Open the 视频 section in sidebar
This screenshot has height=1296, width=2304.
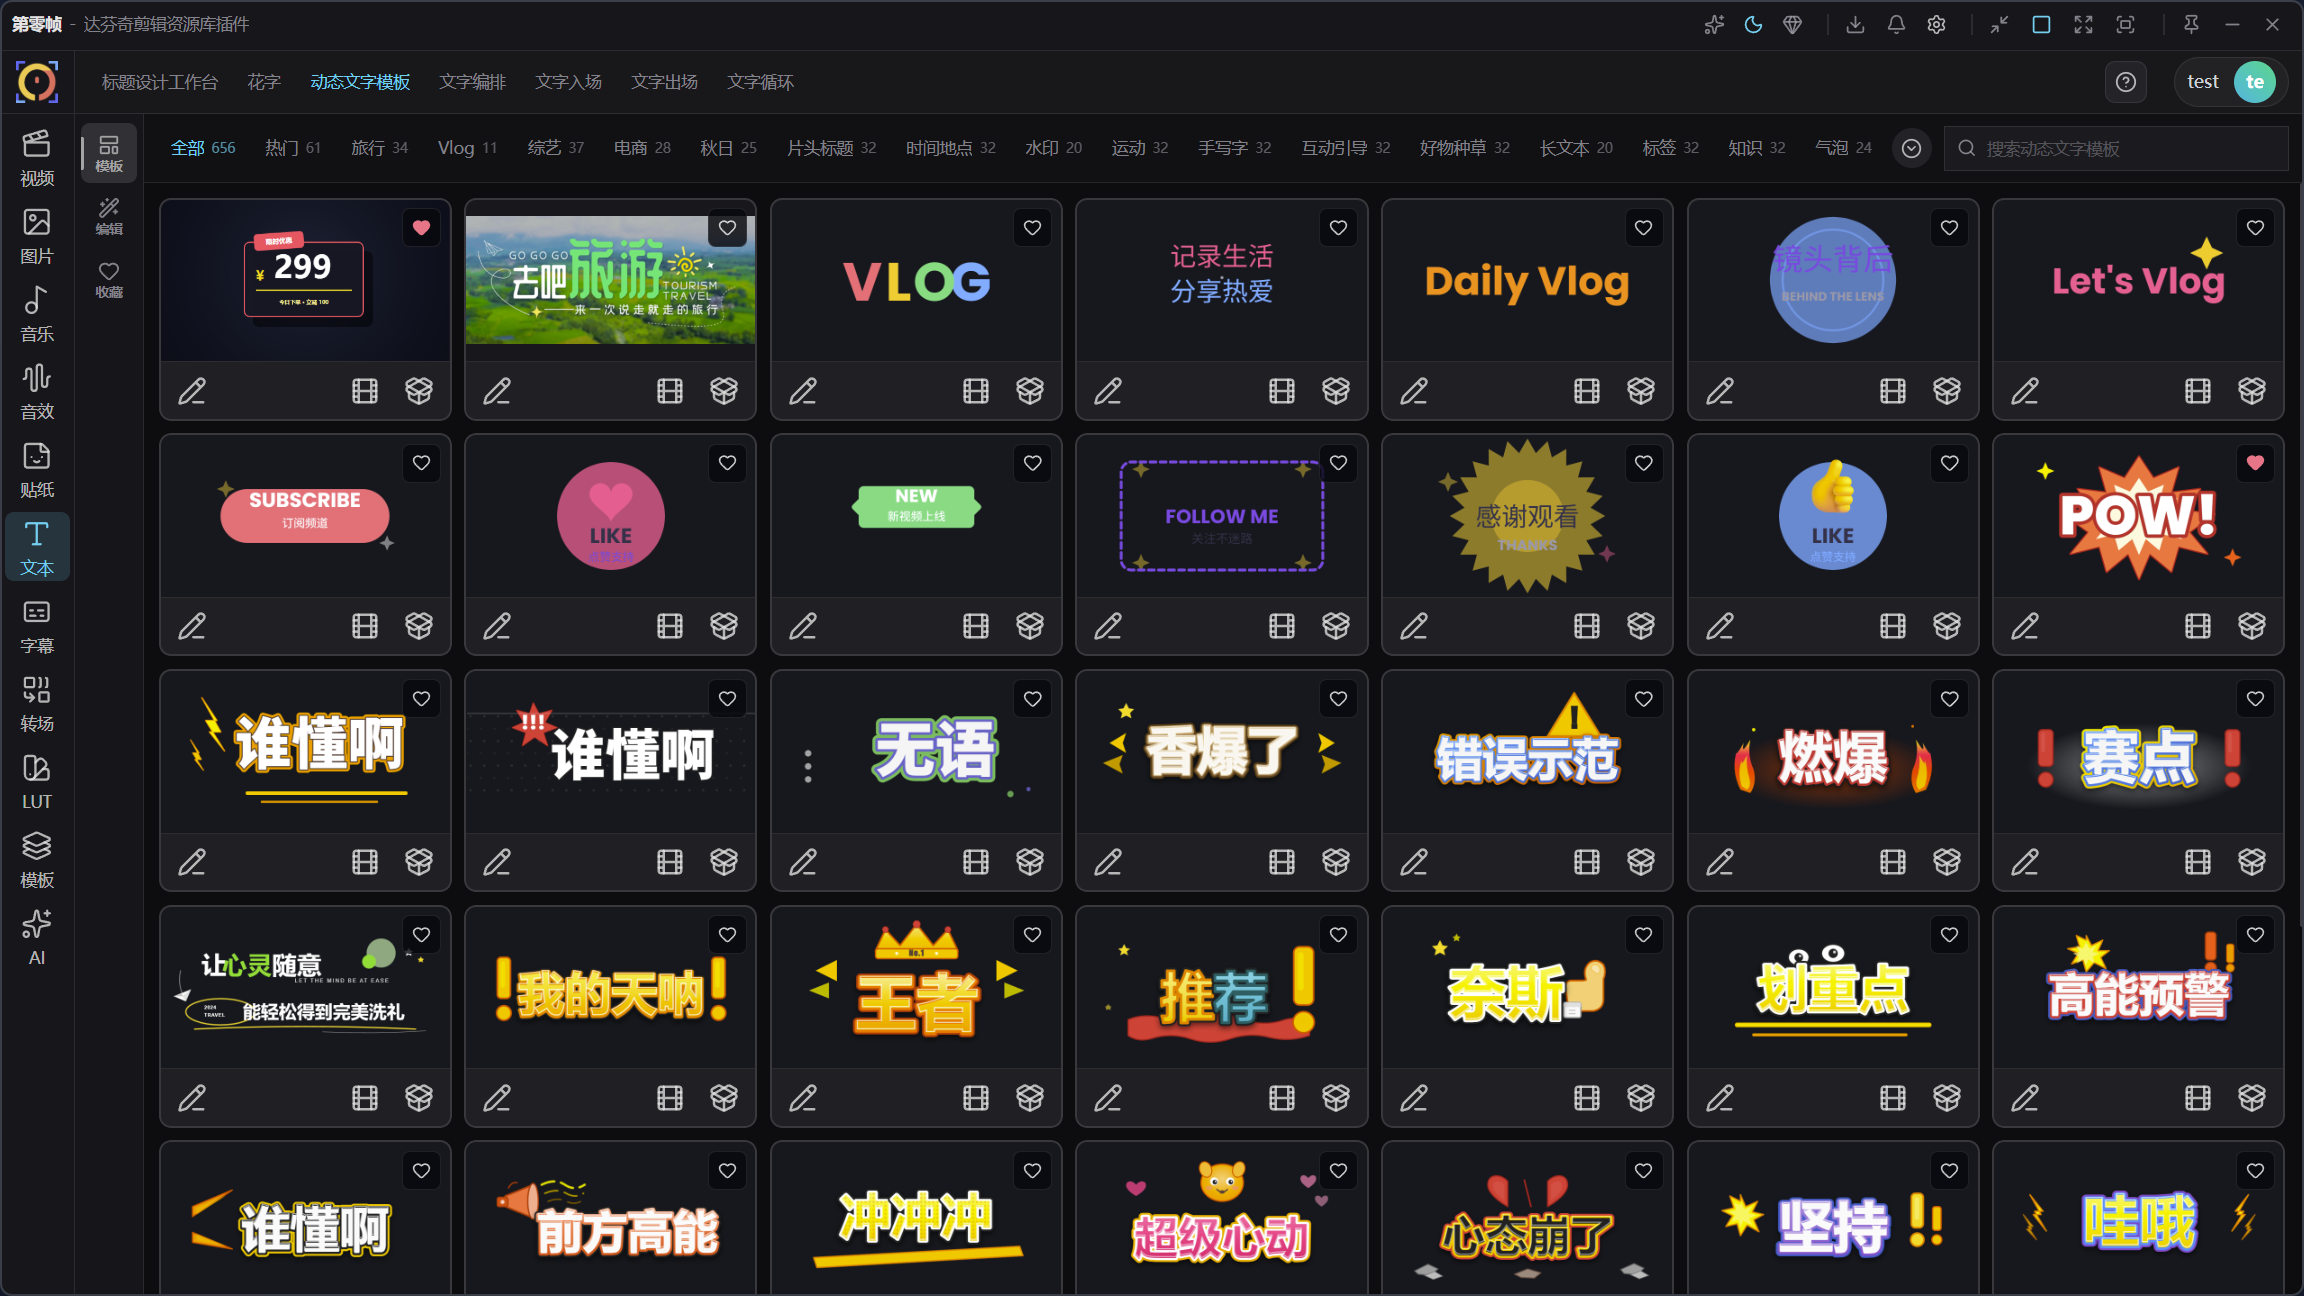[x=37, y=158]
